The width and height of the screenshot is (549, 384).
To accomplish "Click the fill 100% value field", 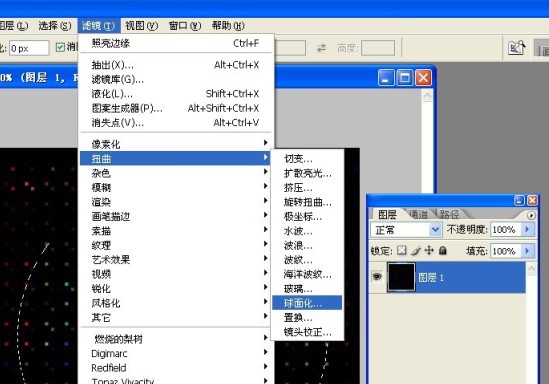I will (x=506, y=251).
